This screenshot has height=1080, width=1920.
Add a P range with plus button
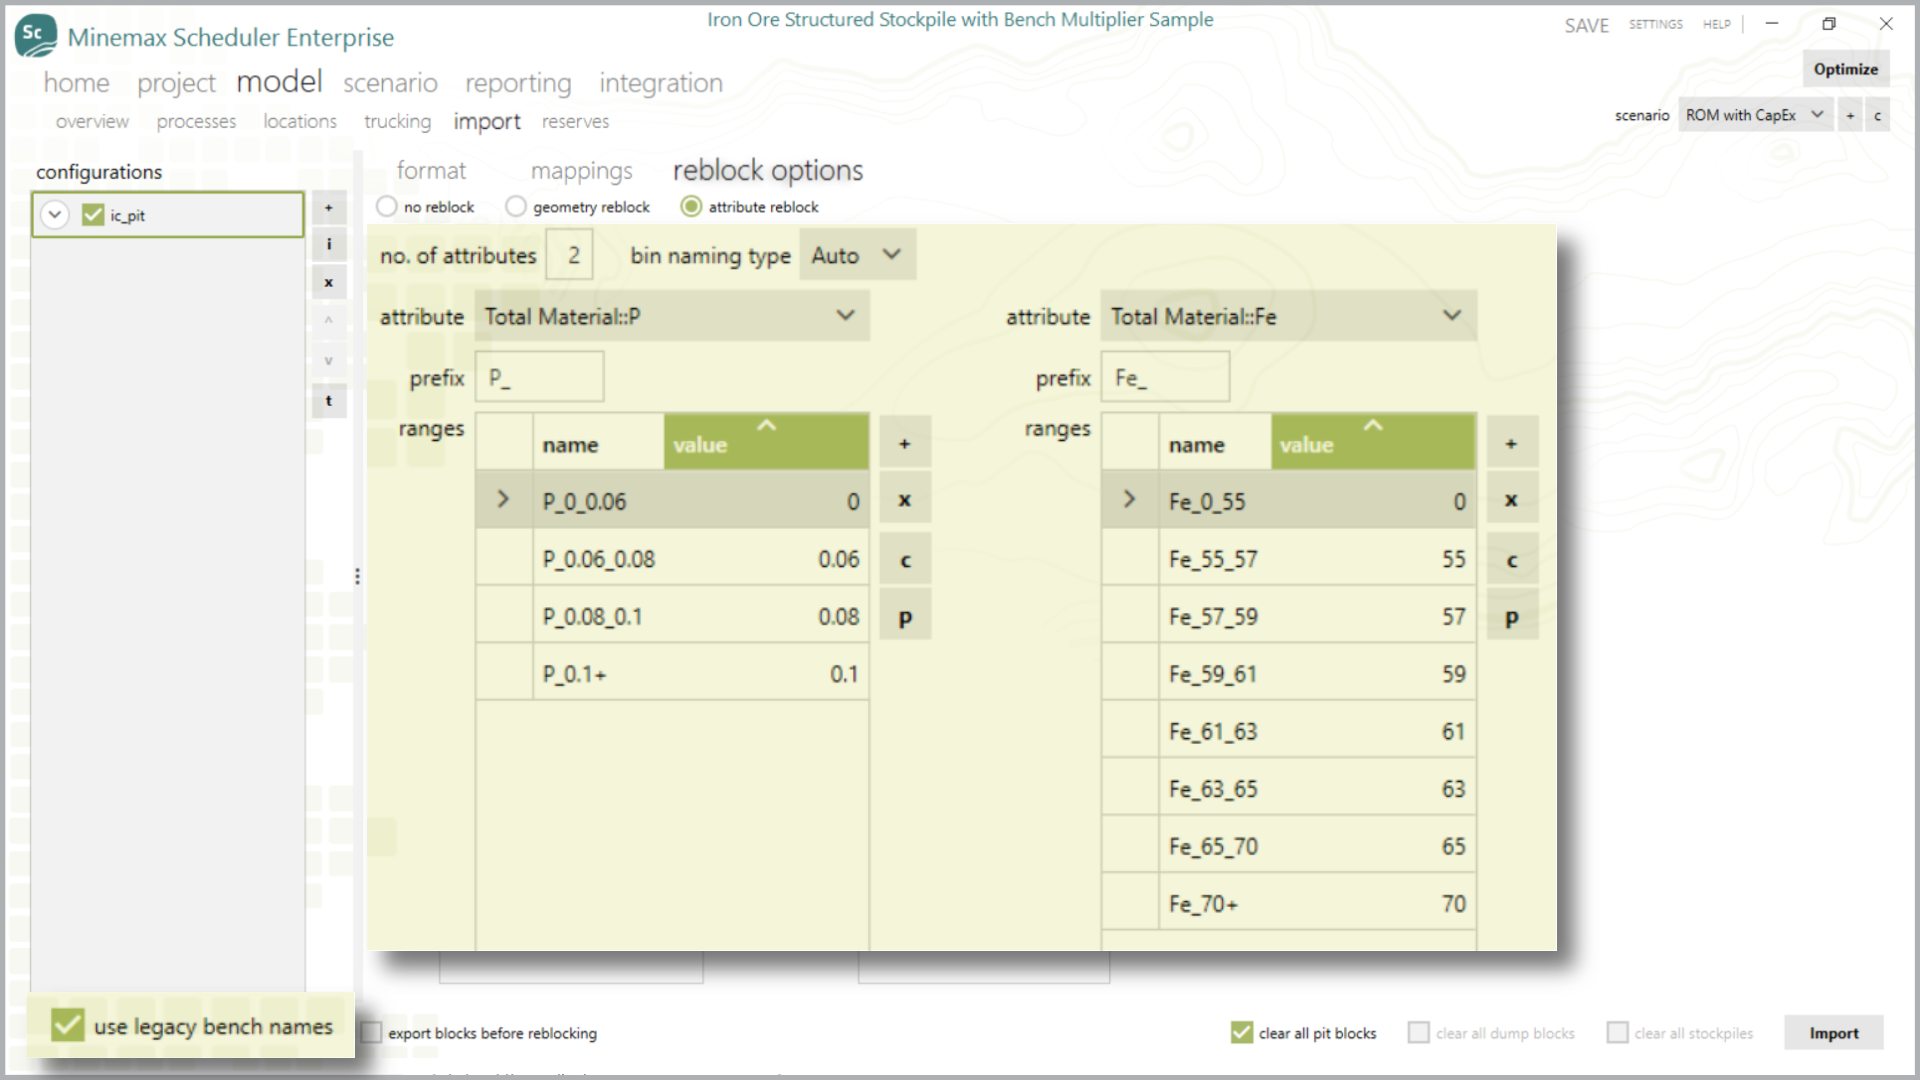pyautogui.click(x=905, y=443)
